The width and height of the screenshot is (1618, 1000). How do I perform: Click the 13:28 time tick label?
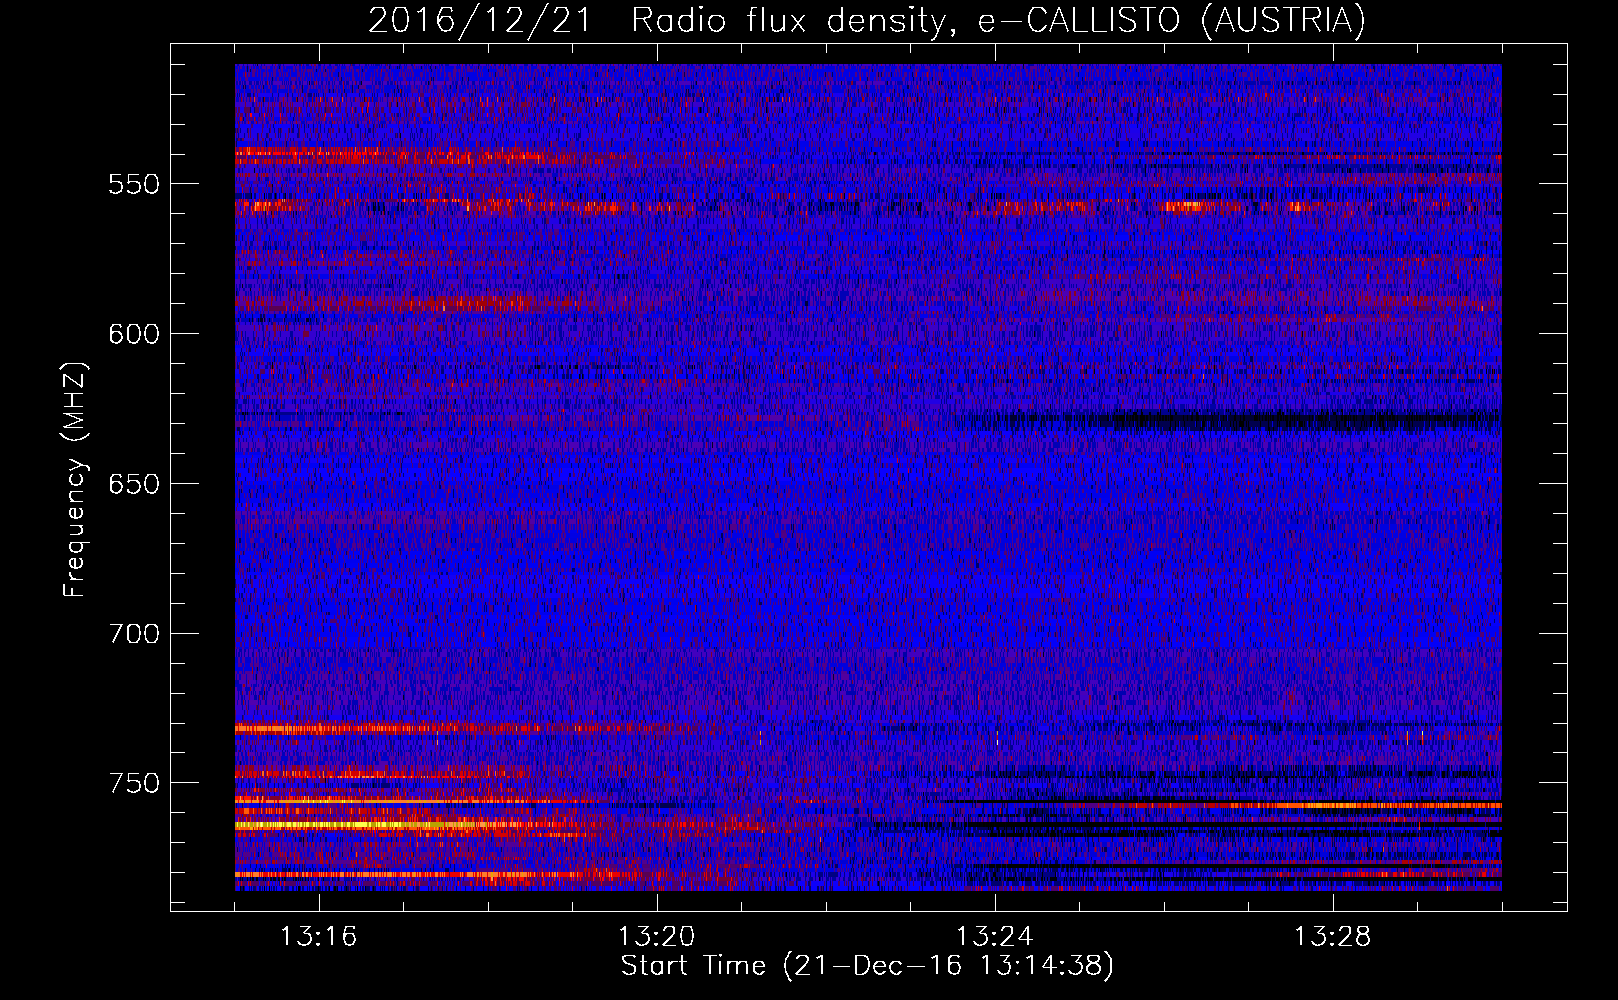[x=1333, y=937]
